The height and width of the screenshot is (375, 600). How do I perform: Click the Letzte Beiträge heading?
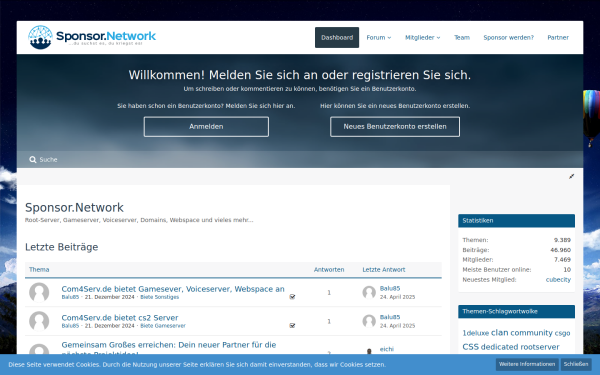62,247
